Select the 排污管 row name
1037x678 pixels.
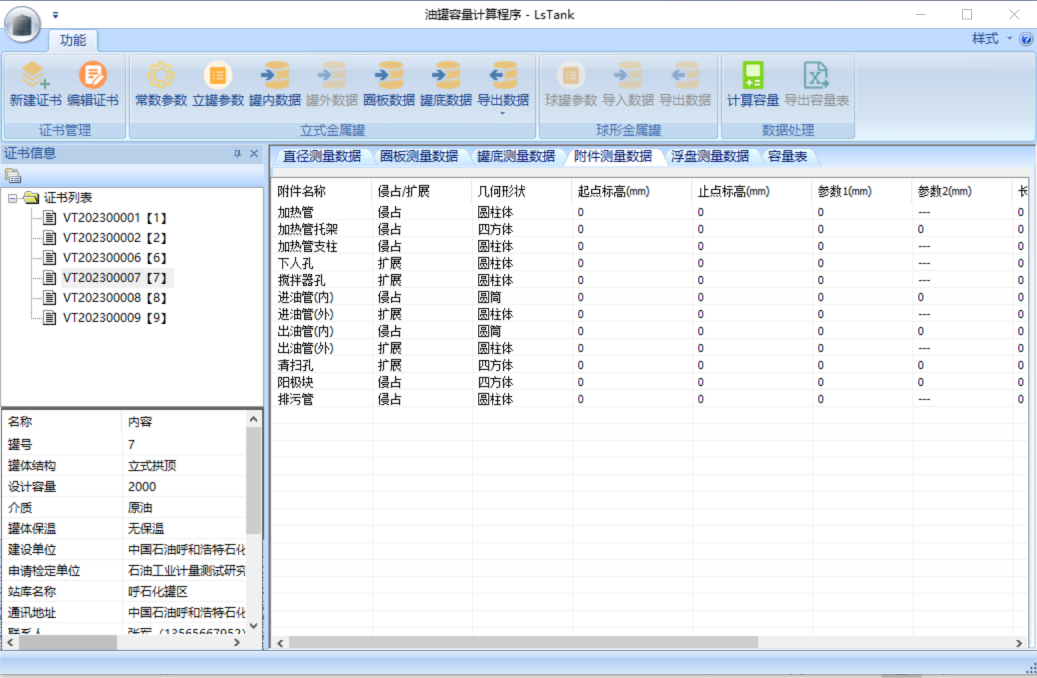click(296, 400)
